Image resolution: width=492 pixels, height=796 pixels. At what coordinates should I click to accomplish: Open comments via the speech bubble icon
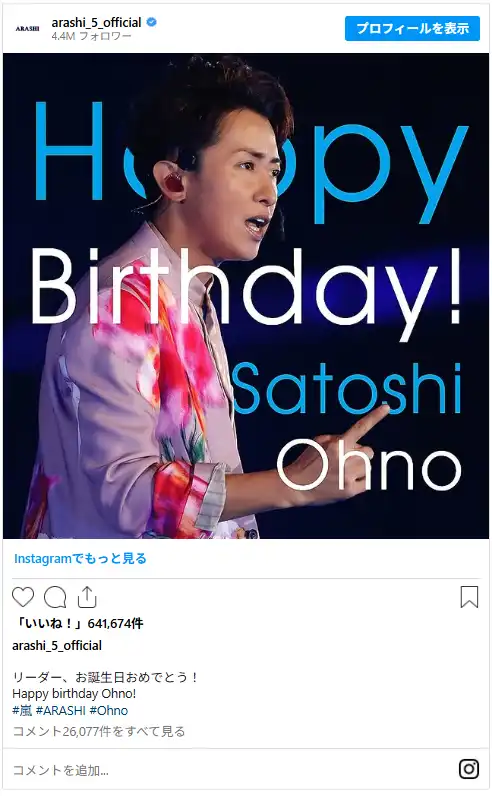[55, 597]
